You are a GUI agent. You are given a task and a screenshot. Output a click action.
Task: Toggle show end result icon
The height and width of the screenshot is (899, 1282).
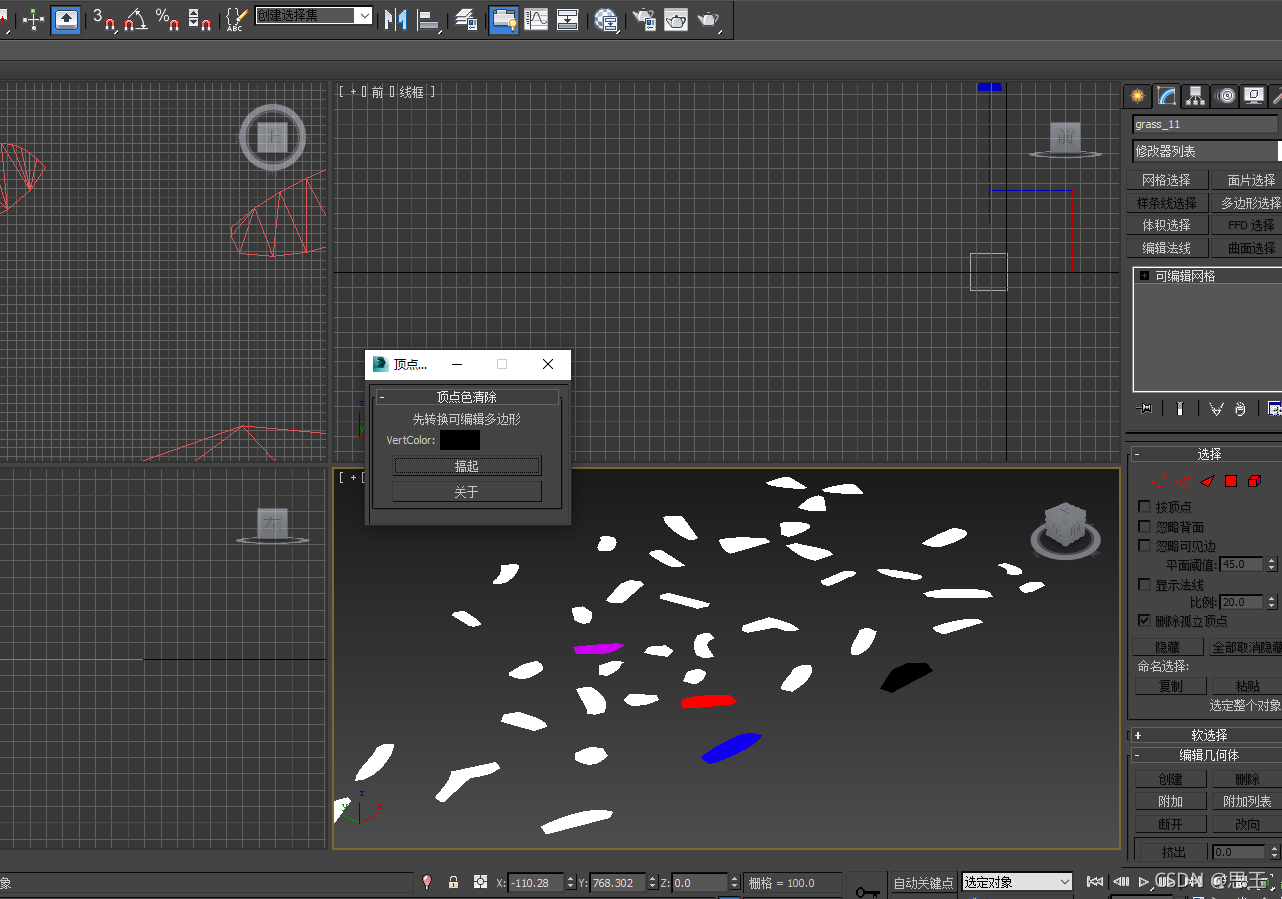tap(1181, 408)
